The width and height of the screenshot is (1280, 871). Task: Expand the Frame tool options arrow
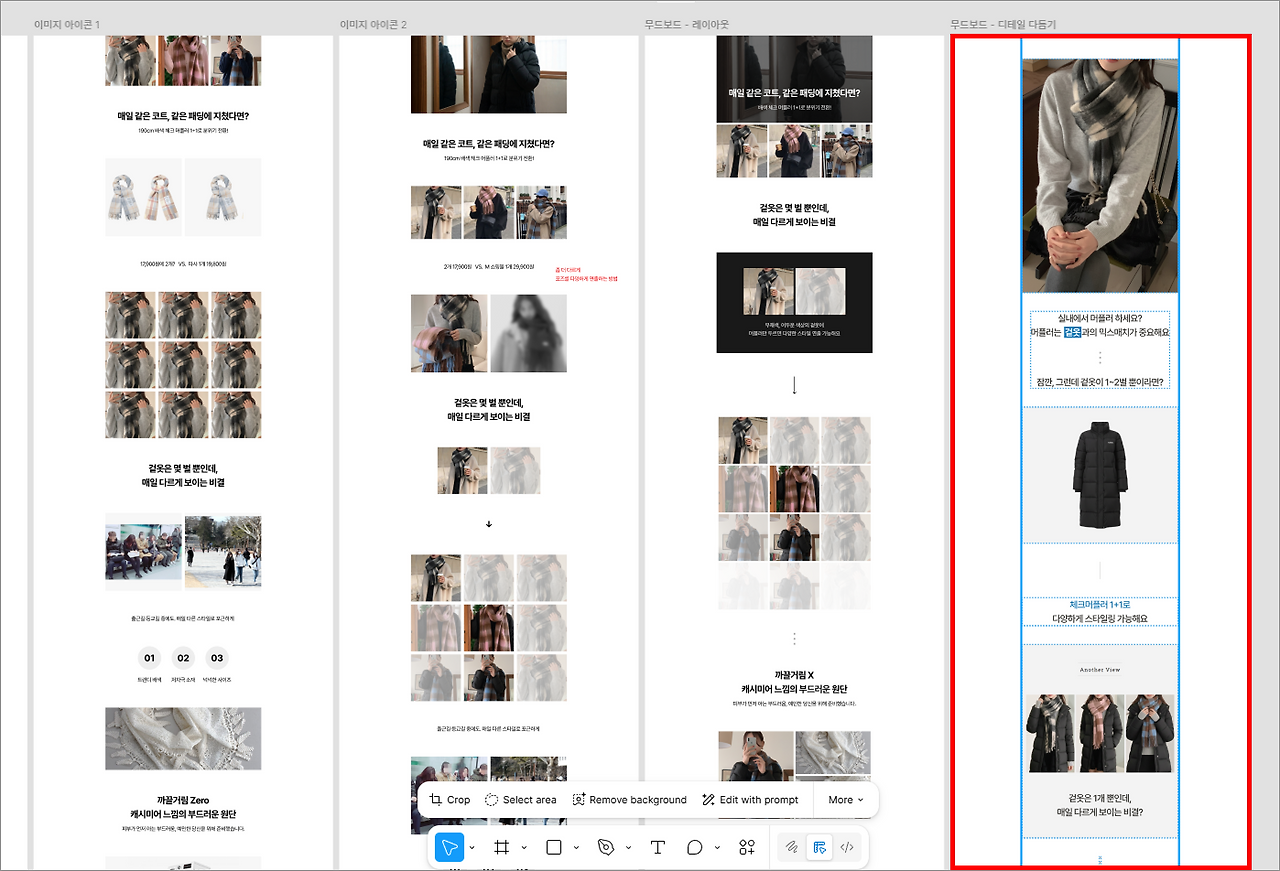[x=524, y=848]
